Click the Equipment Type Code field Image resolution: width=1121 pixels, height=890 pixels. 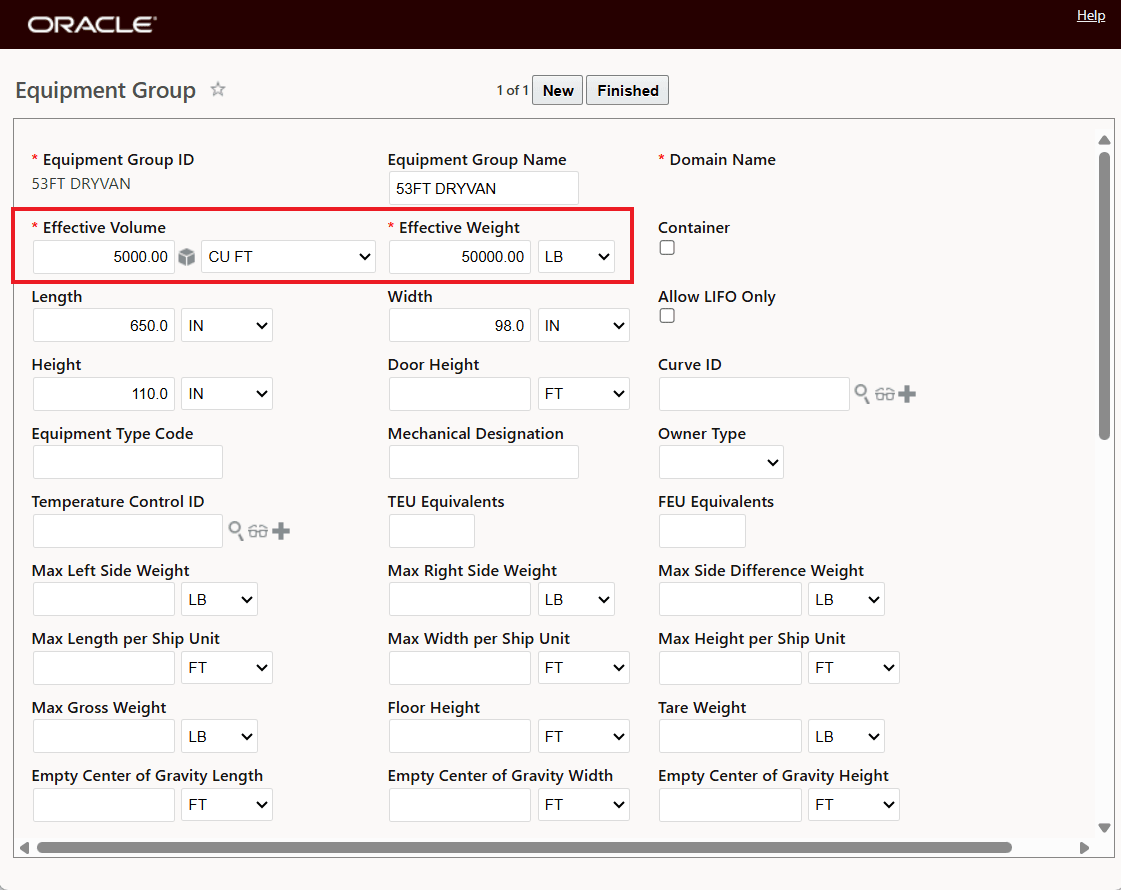click(x=127, y=463)
